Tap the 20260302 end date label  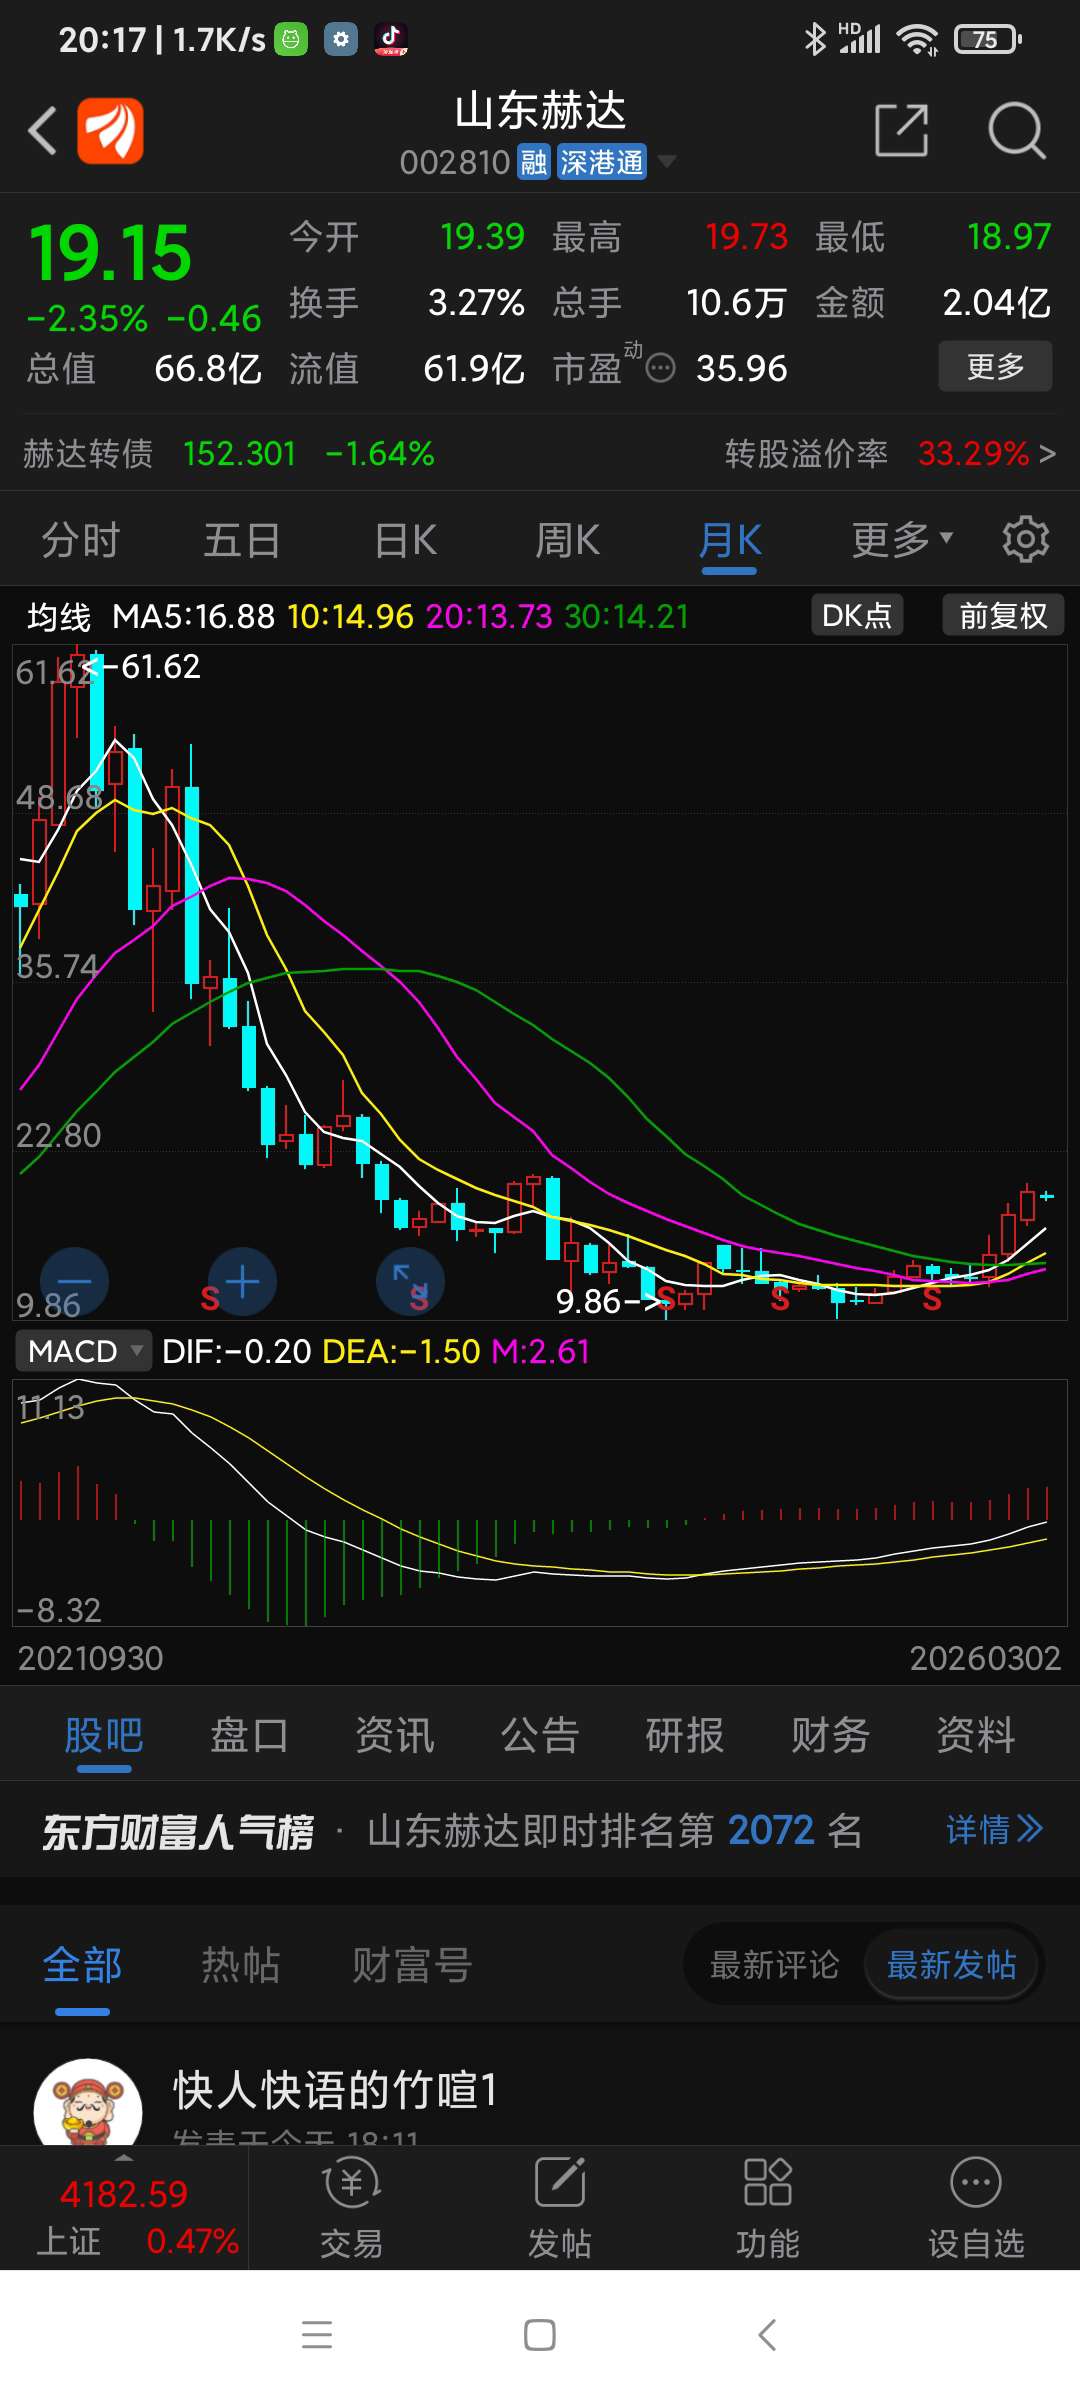tap(985, 1658)
